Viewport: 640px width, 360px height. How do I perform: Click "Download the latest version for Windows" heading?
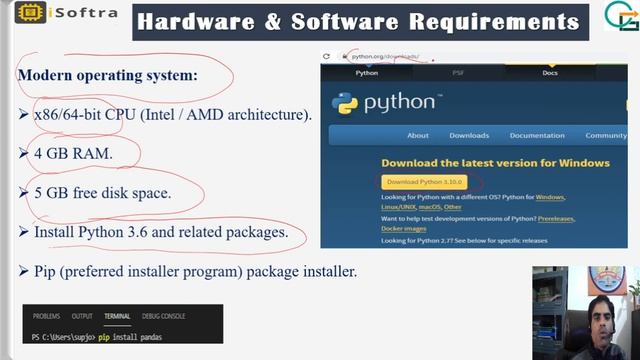(x=496, y=163)
